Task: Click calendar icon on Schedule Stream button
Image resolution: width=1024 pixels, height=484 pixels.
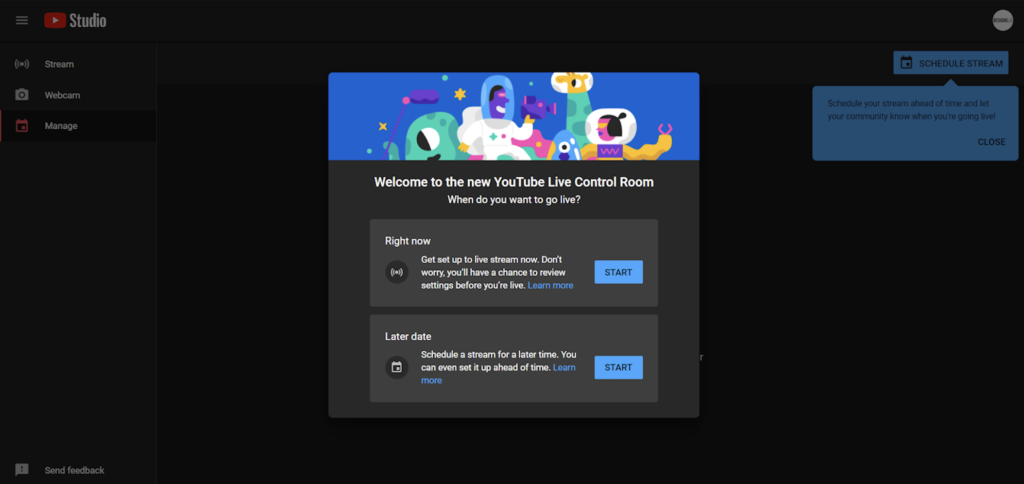Action: [x=906, y=63]
